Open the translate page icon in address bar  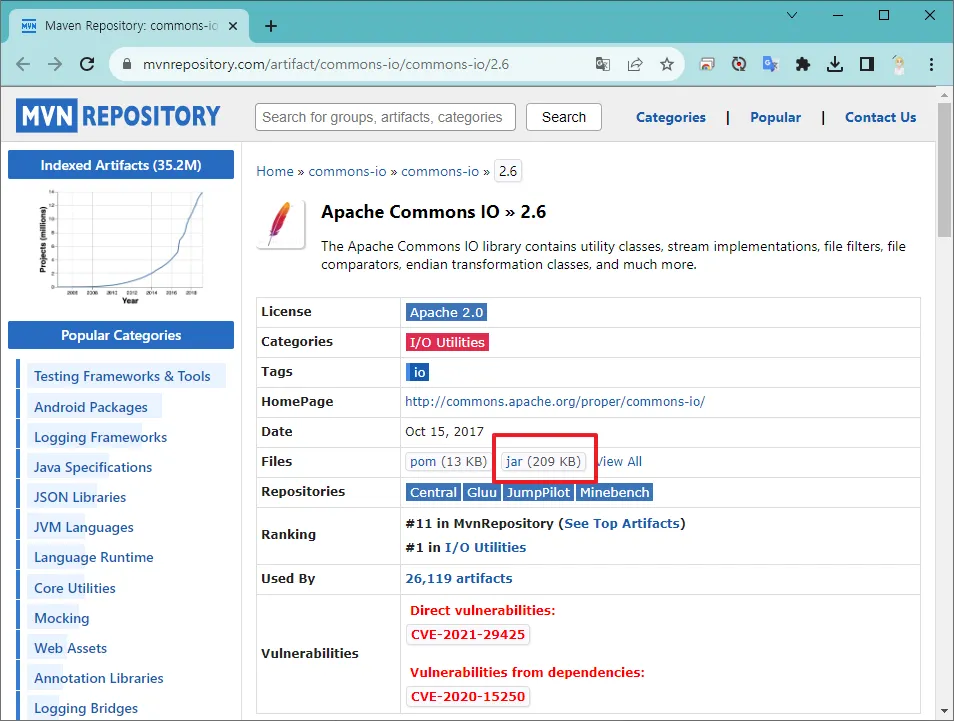pos(602,64)
